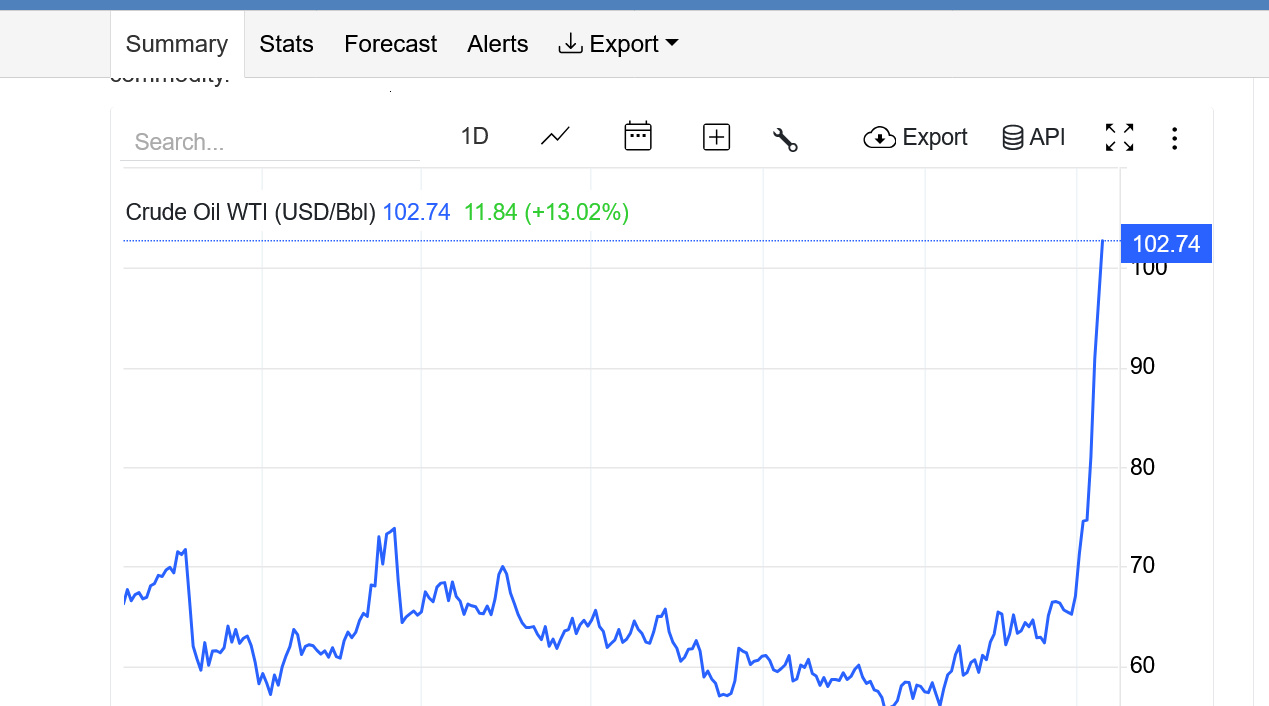Open the Stats tab
1269x706 pixels.
click(286, 44)
